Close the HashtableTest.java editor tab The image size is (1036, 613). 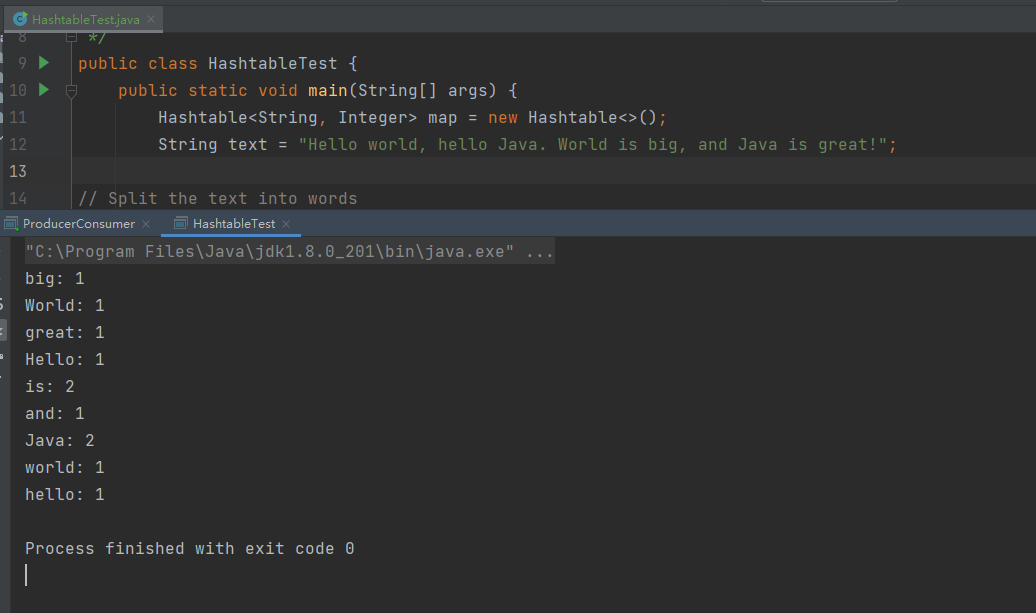(151, 19)
